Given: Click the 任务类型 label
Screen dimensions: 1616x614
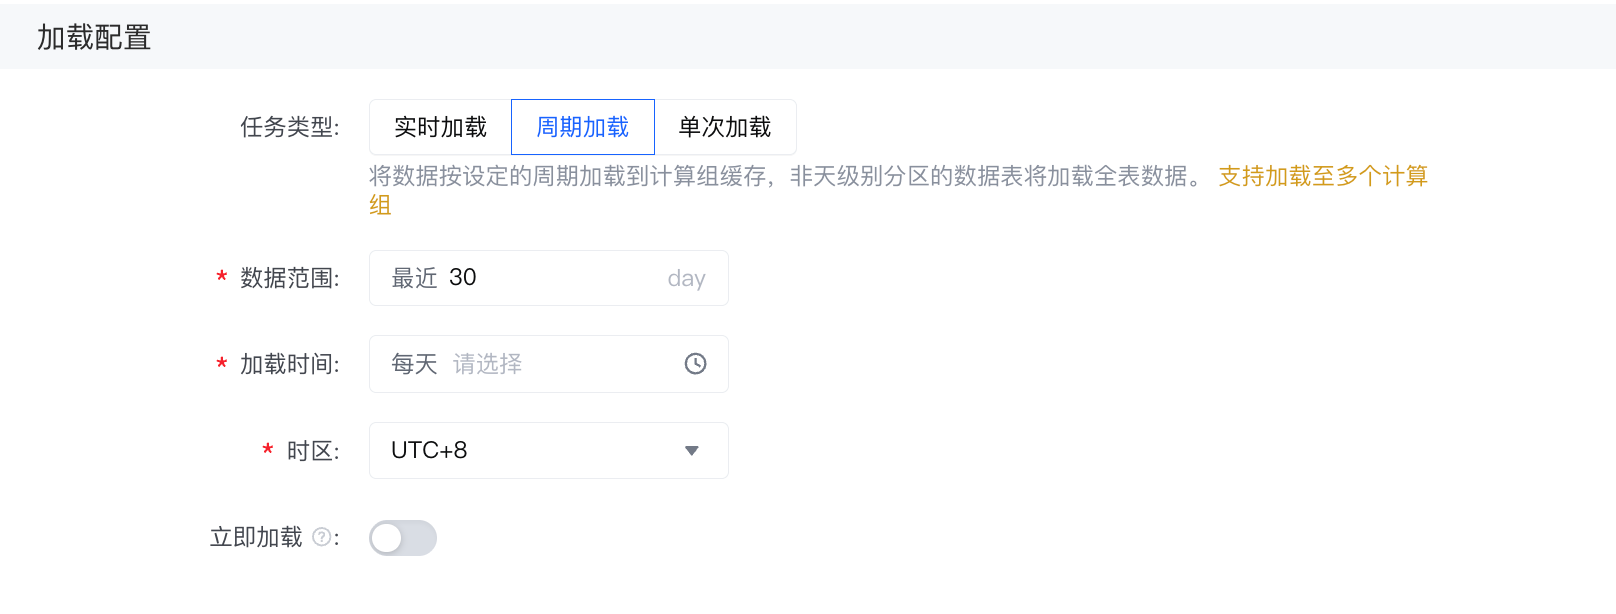Looking at the screenshot, I should [x=289, y=127].
